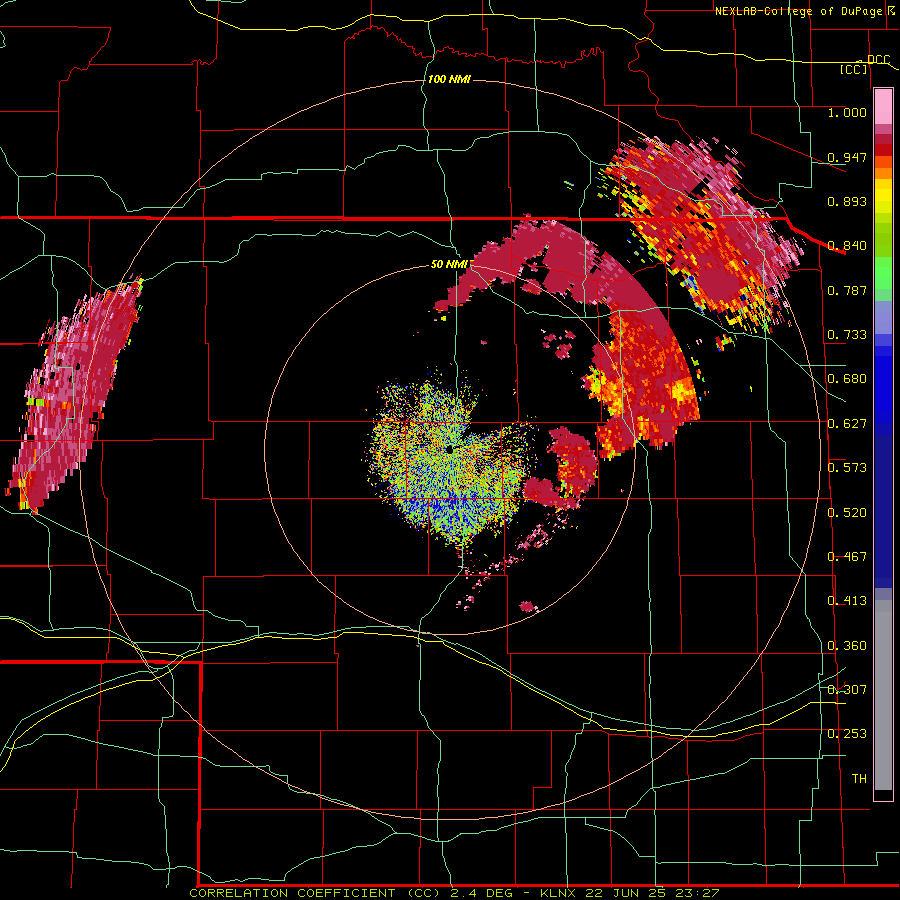Select the 0.840 scale value label

(x=847, y=246)
